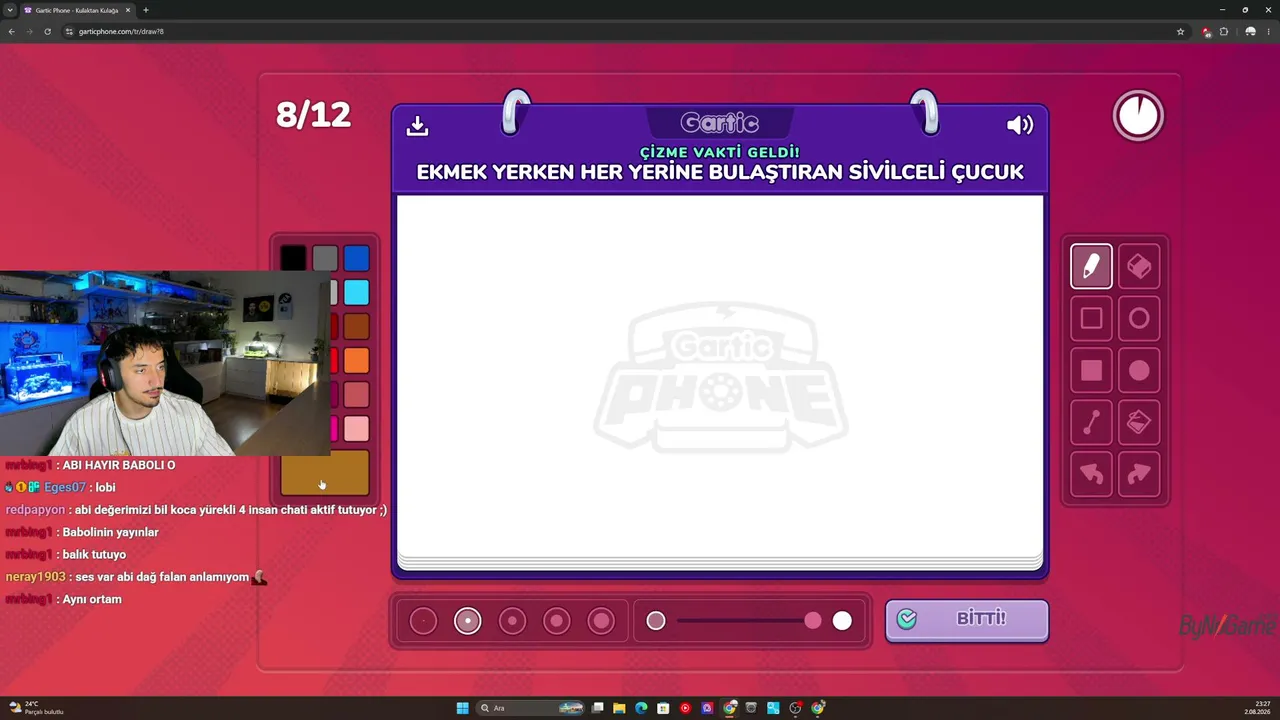Pick the light pink color swatch

[x=357, y=428]
